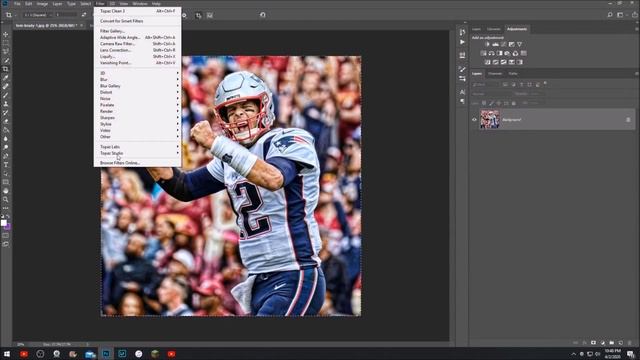Click the delete layer trash button
Screen dimensions: 640x360
tap(629, 343)
